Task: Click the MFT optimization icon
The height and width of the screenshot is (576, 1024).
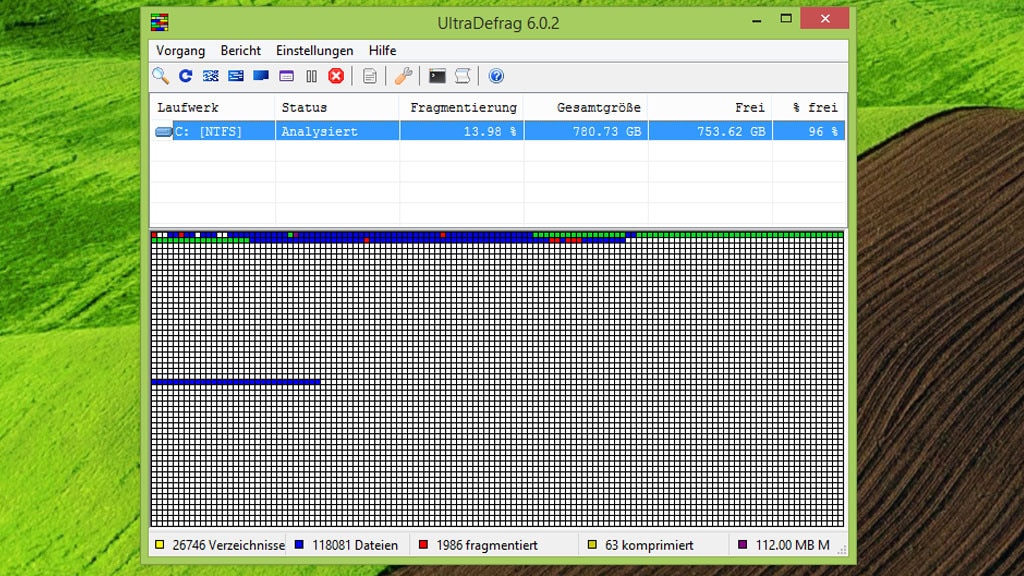Action: coord(286,76)
